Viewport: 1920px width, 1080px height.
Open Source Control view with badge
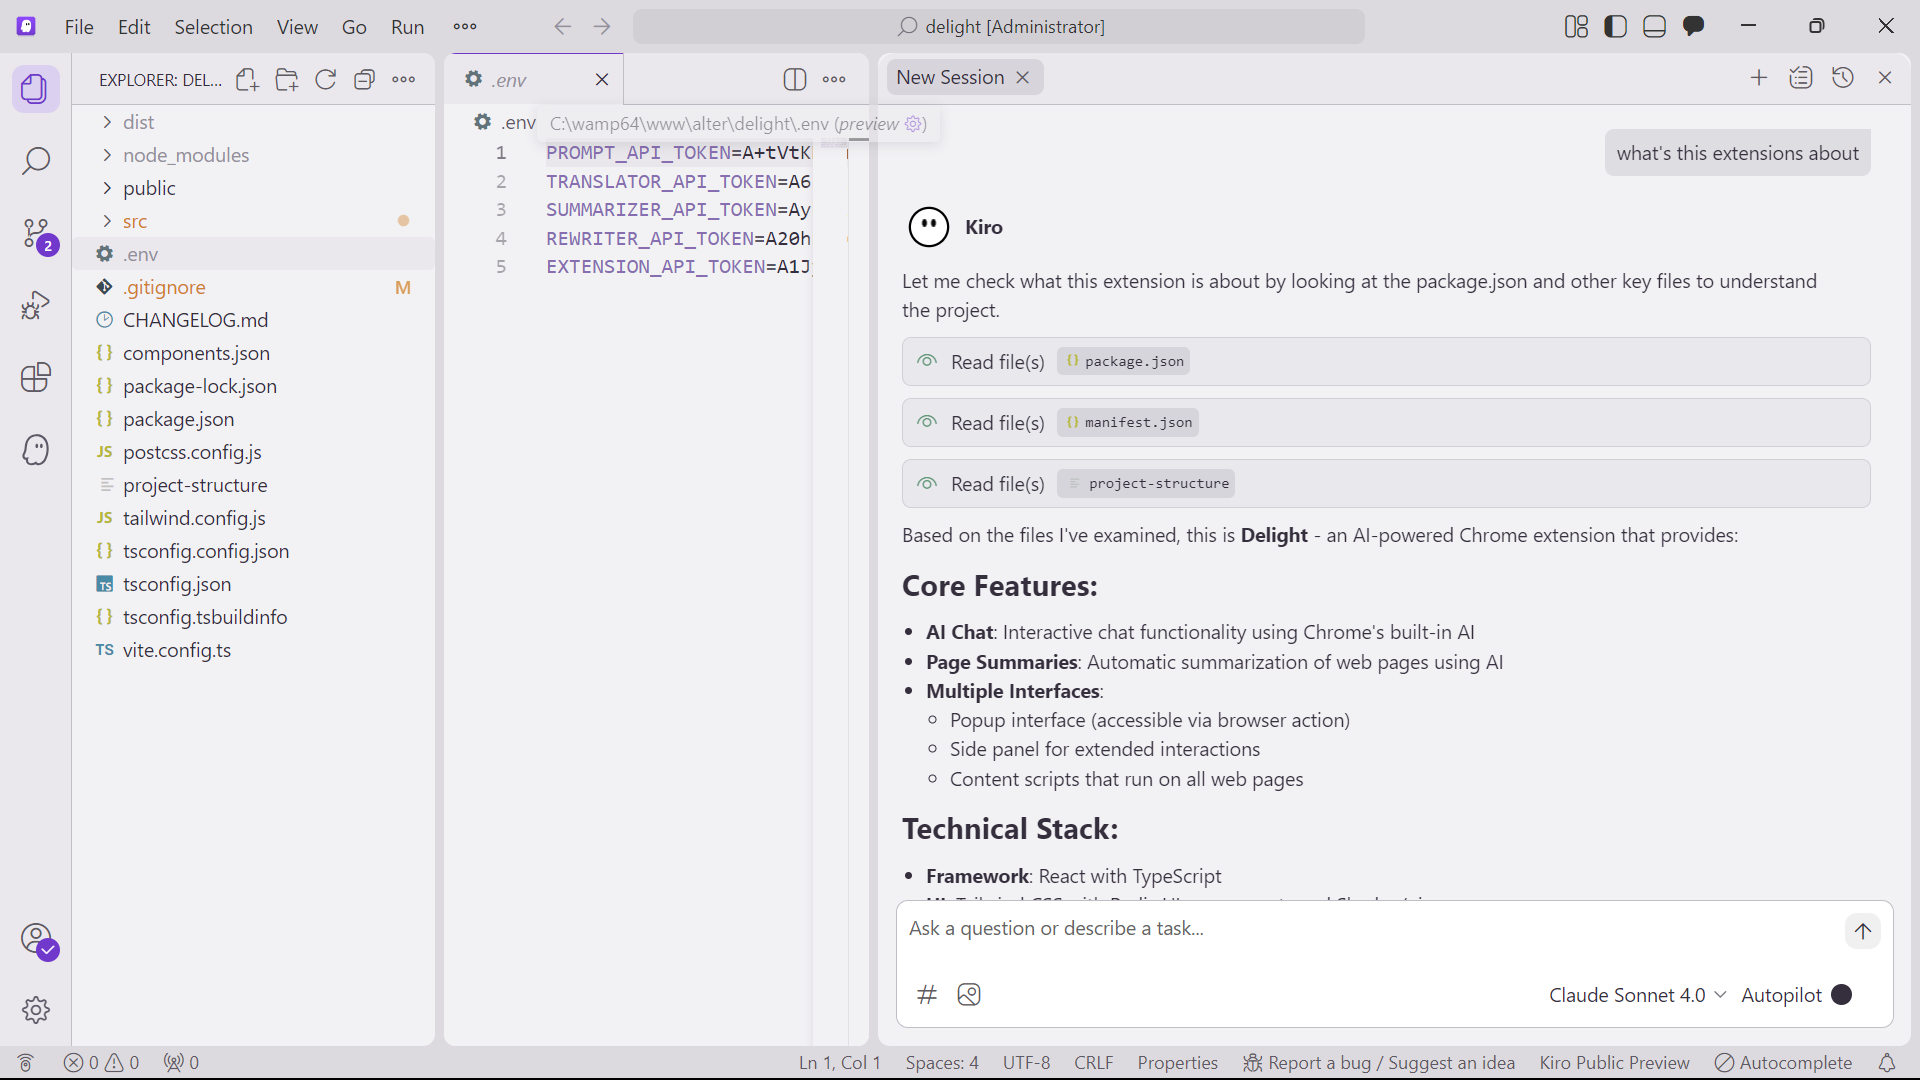tap(36, 234)
